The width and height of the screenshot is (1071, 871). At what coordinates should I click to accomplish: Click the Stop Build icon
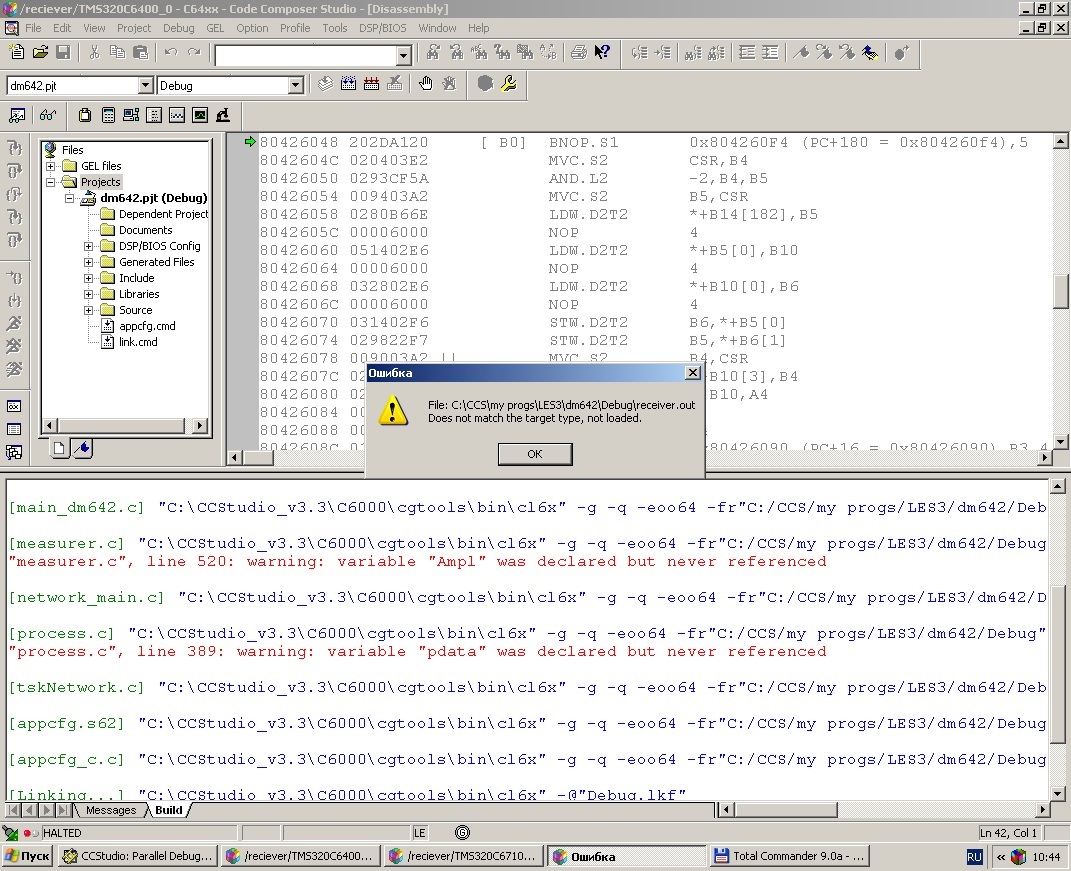click(x=395, y=84)
